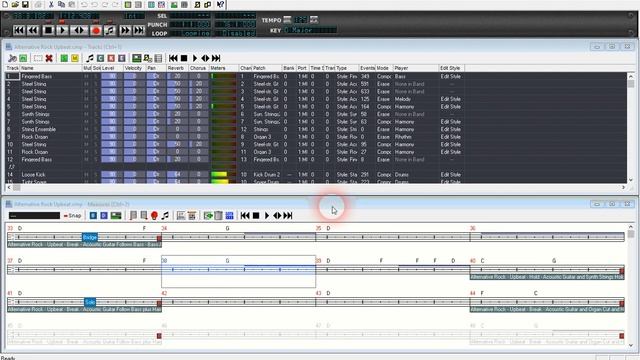The width and height of the screenshot is (640, 360).
Task: Mute track 14 Loose Kick
Action: [87, 175]
